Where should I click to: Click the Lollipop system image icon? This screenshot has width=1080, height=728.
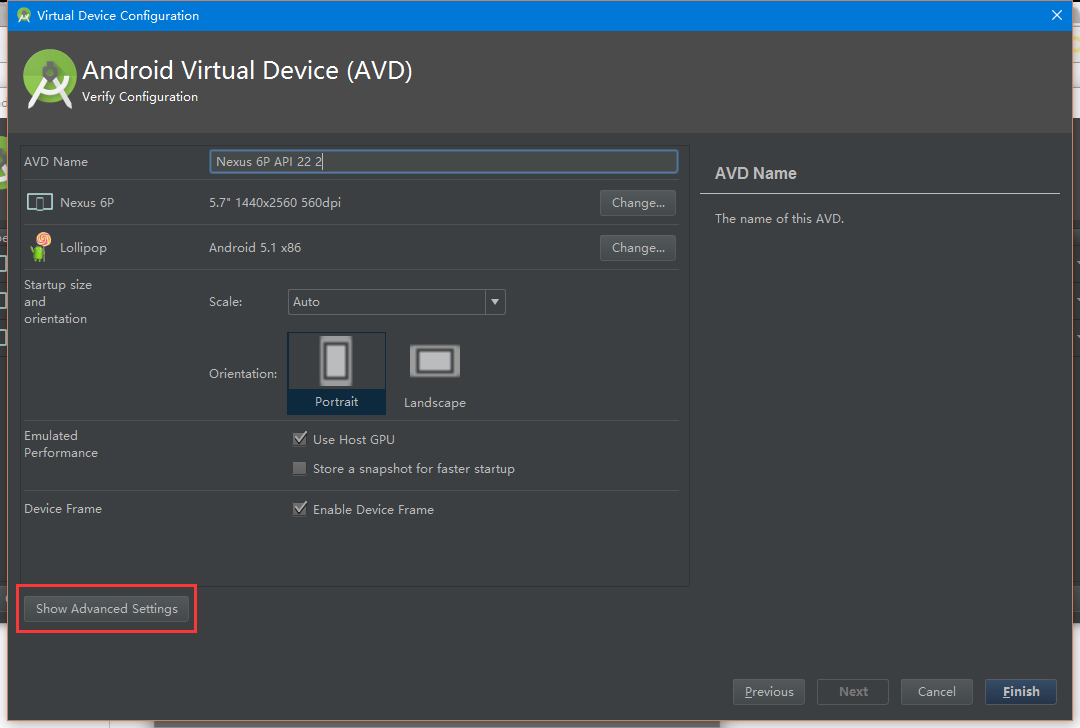pos(41,247)
